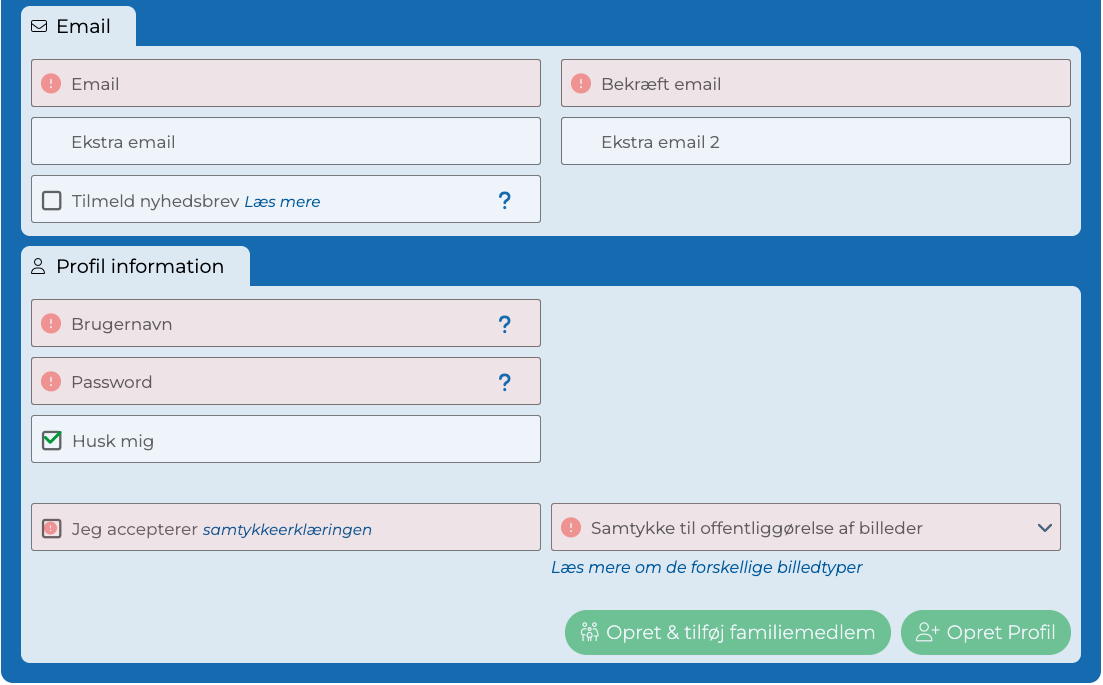The width and height of the screenshot is (1103, 685).
Task: Click the person icon on Profil information tab
Action: (x=39, y=266)
